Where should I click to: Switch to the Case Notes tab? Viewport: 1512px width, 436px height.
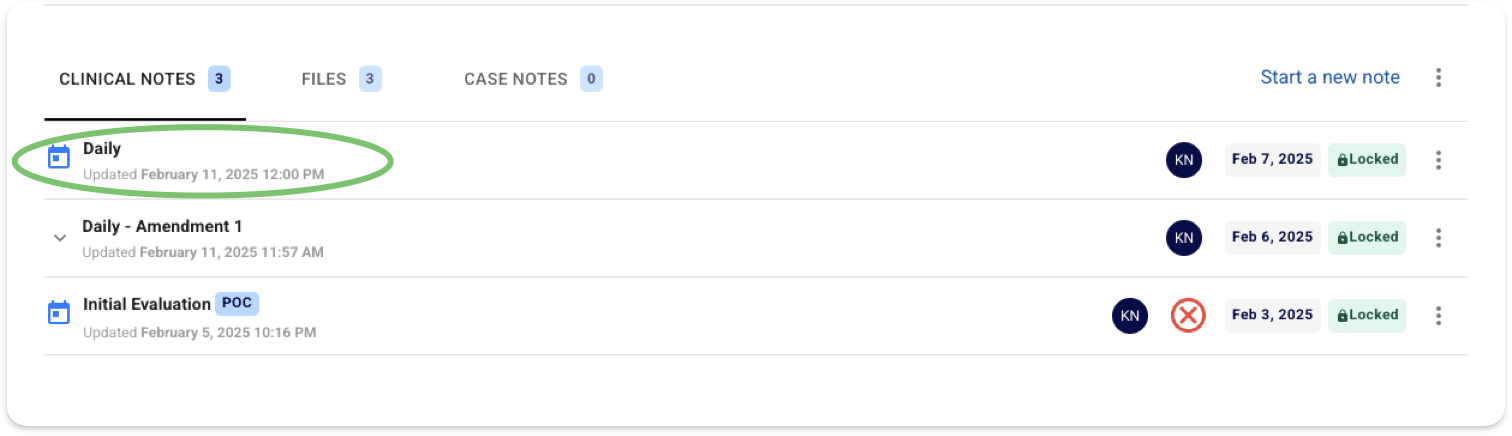pos(533,79)
